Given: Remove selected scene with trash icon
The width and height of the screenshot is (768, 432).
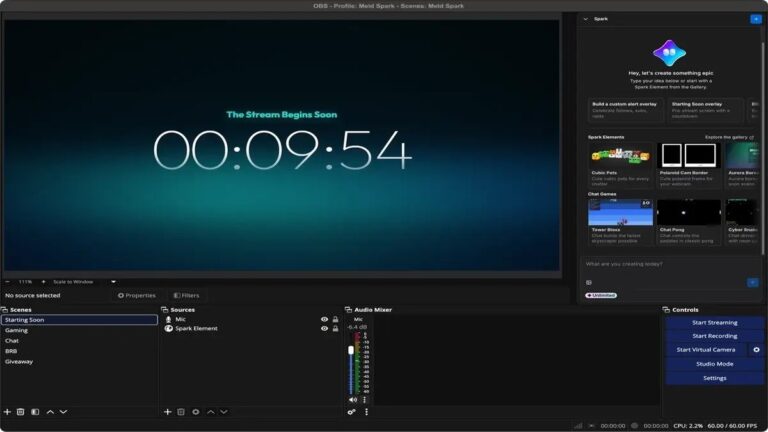Looking at the screenshot, I should tap(21, 412).
